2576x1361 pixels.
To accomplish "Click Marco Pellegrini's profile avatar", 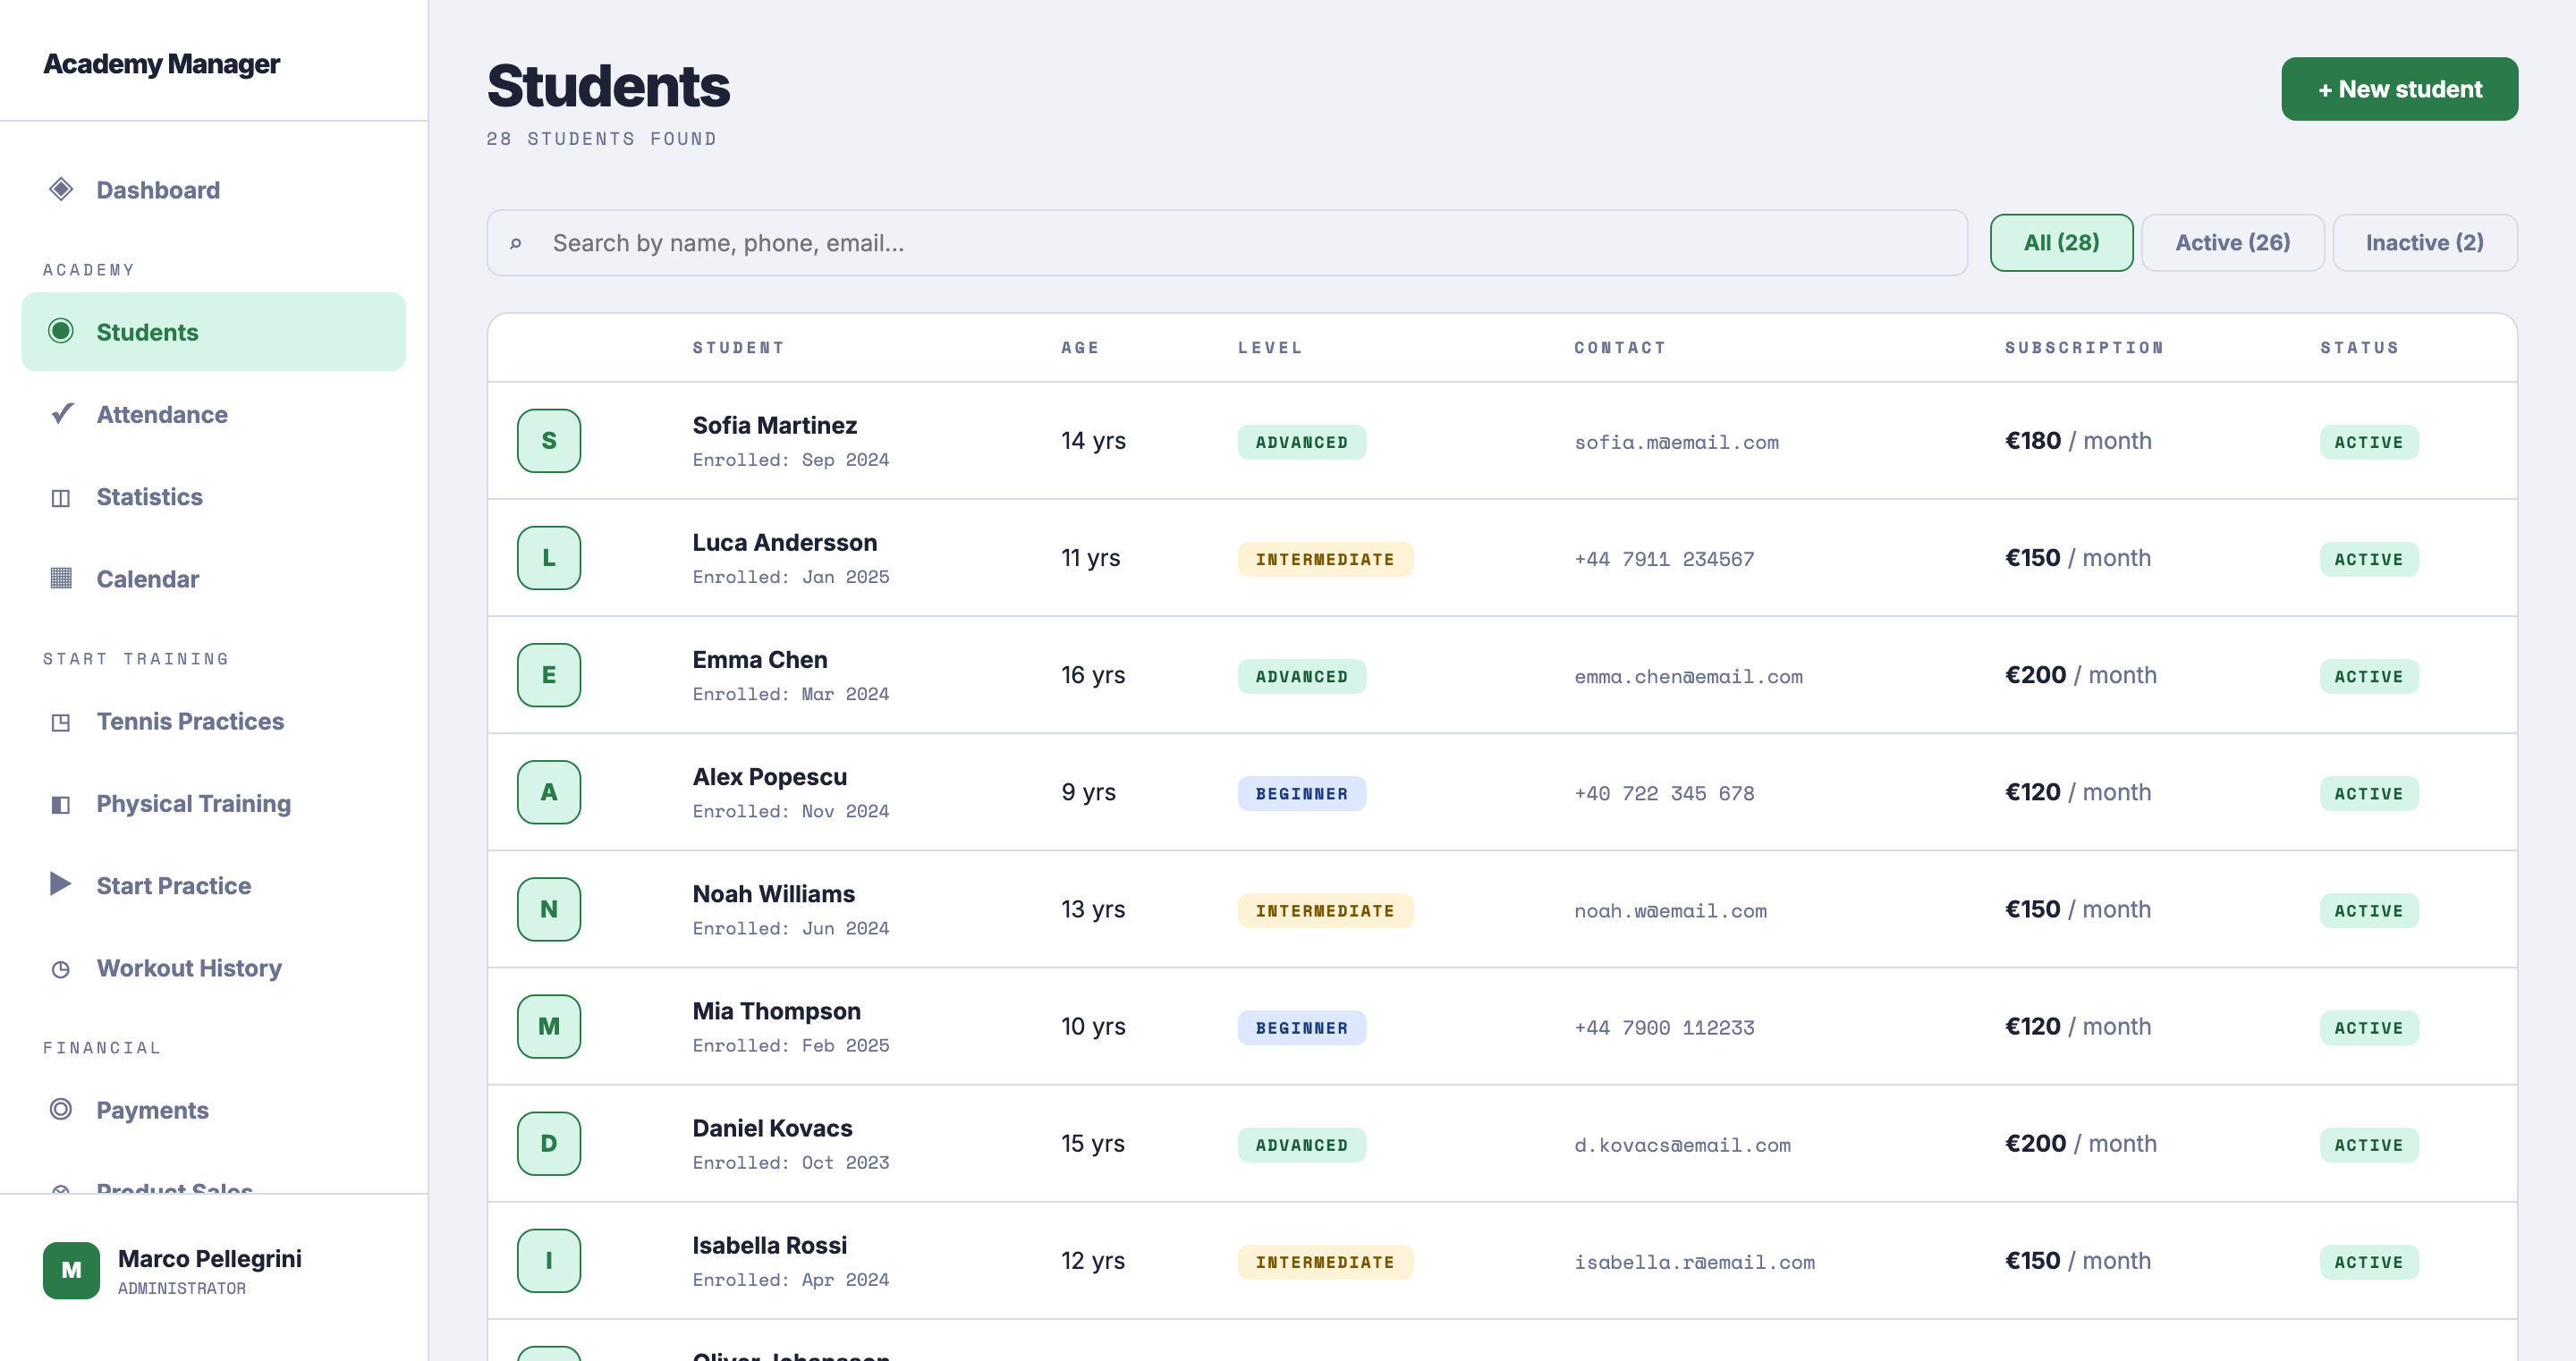I will 71,1270.
